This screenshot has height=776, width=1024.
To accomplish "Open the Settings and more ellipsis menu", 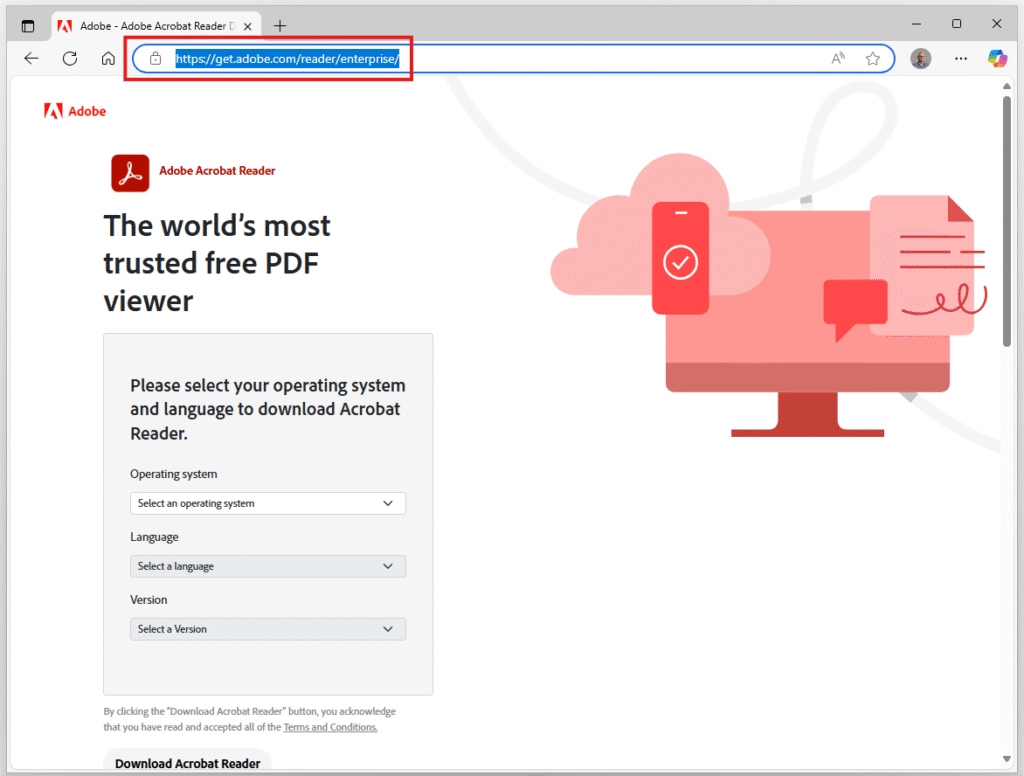I will coord(961,58).
